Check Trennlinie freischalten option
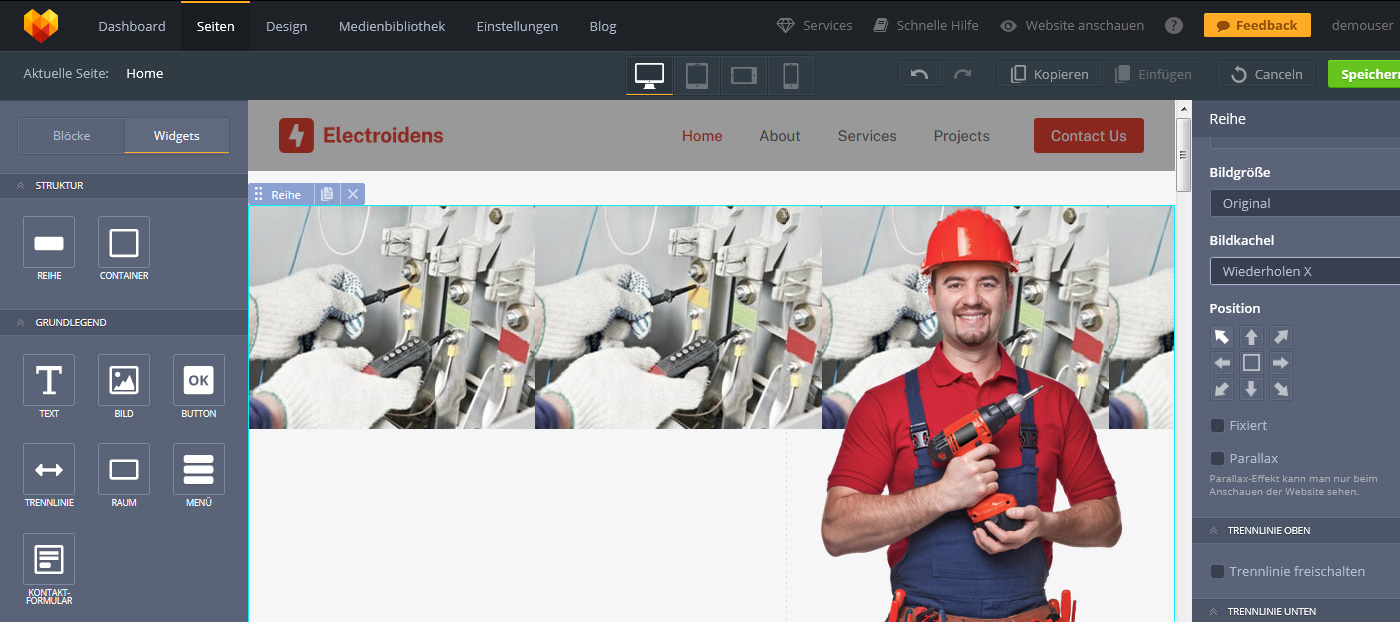1400x622 pixels. tap(1217, 571)
